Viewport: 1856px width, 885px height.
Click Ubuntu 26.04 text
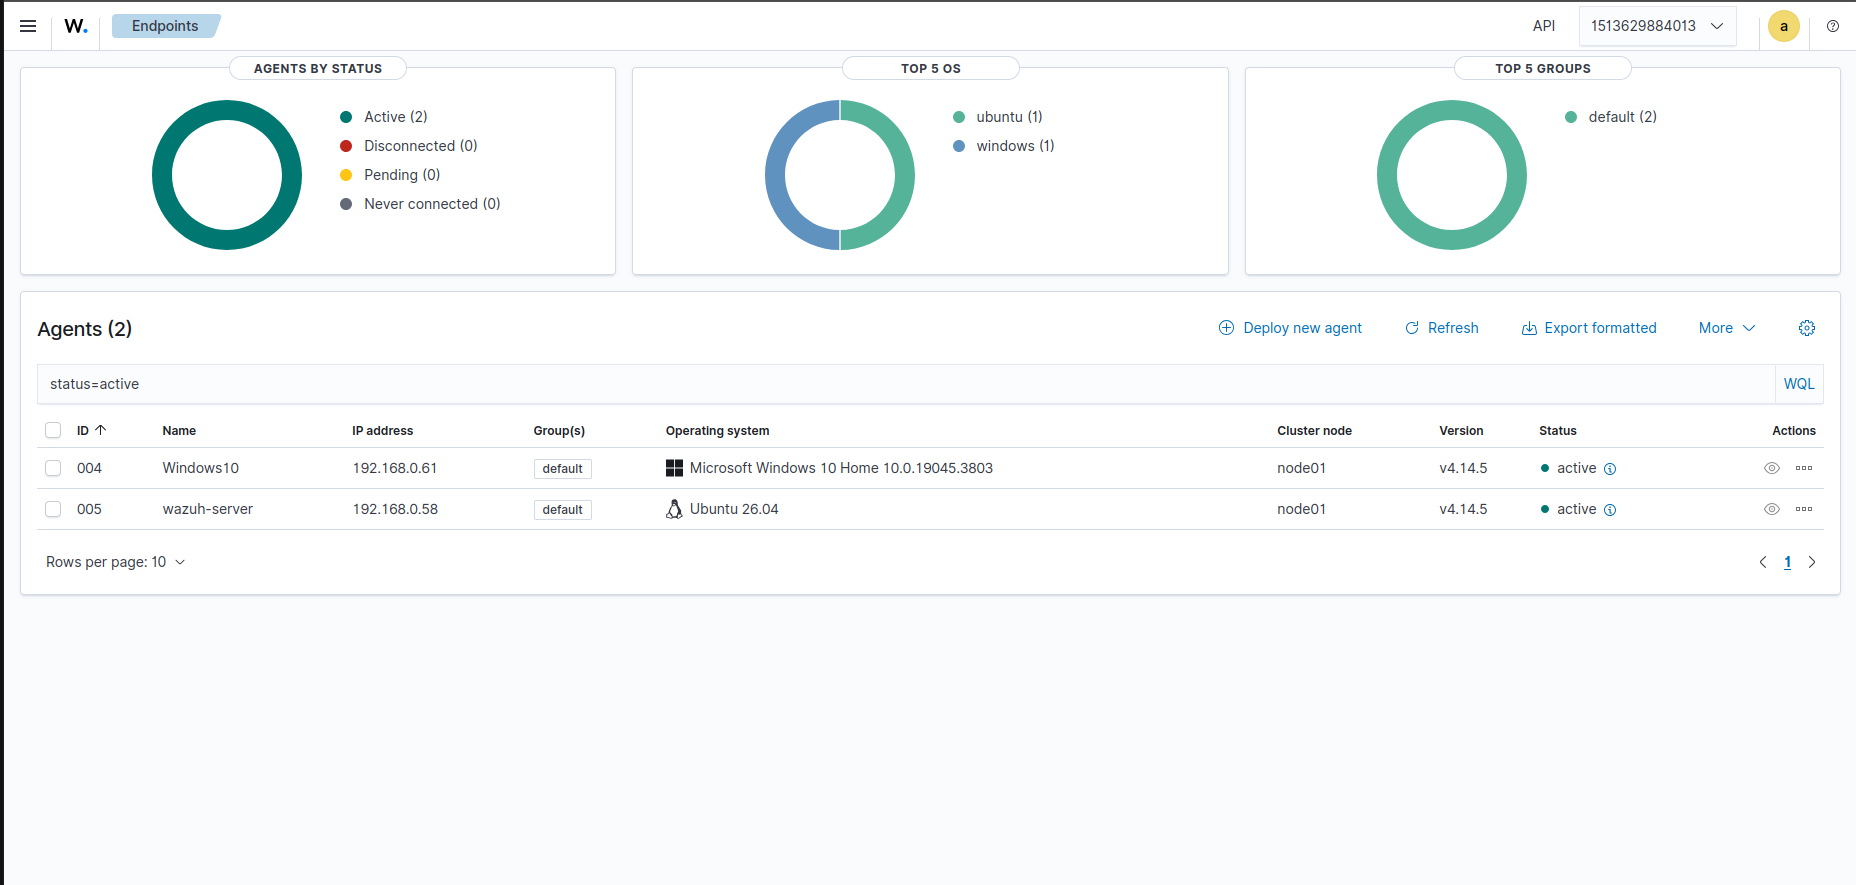[x=734, y=509]
